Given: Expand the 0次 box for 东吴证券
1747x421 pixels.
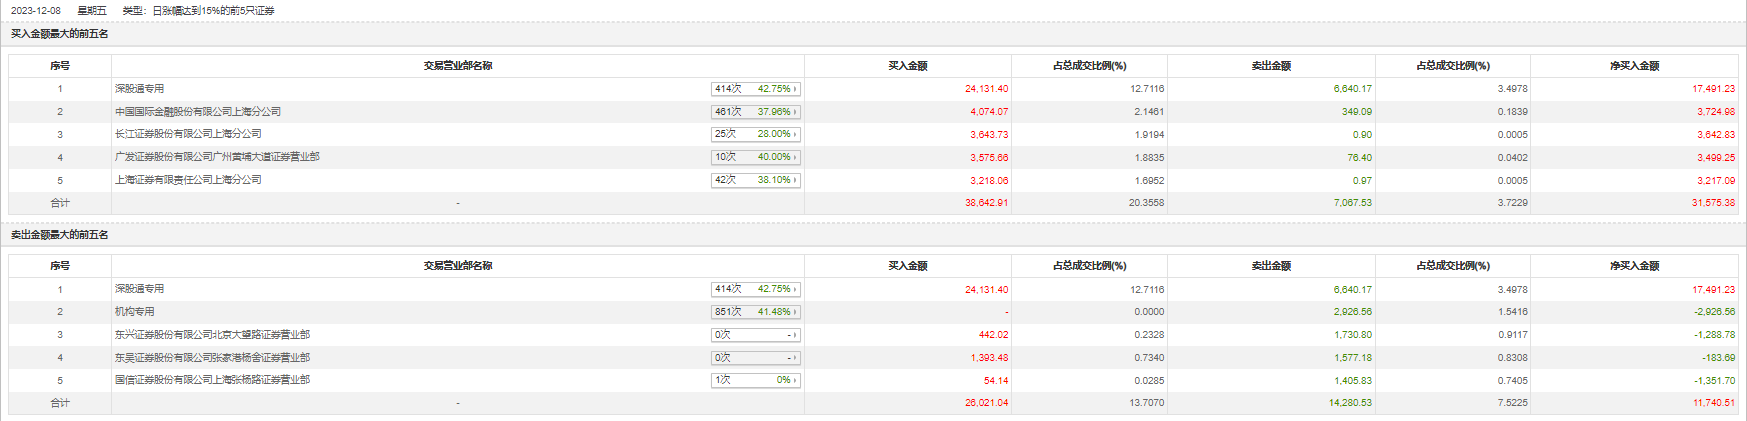Looking at the screenshot, I should (x=756, y=358).
